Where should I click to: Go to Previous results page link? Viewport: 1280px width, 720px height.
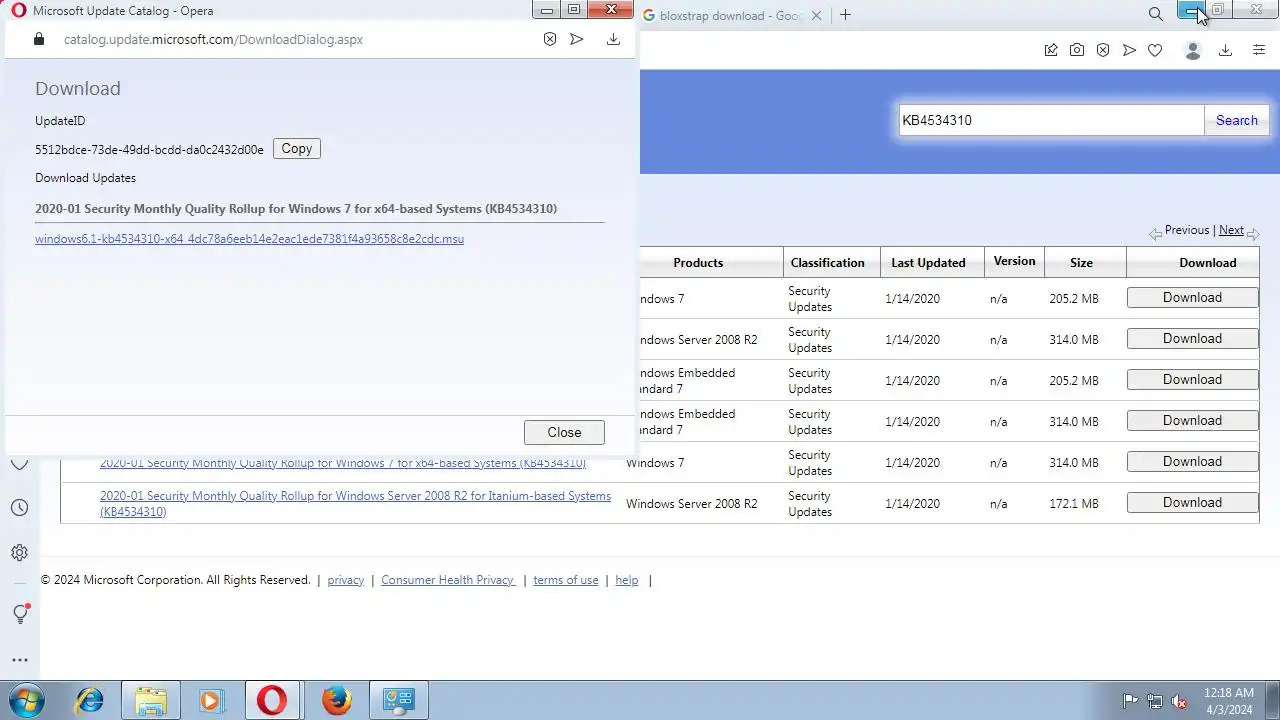tap(1187, 230)
